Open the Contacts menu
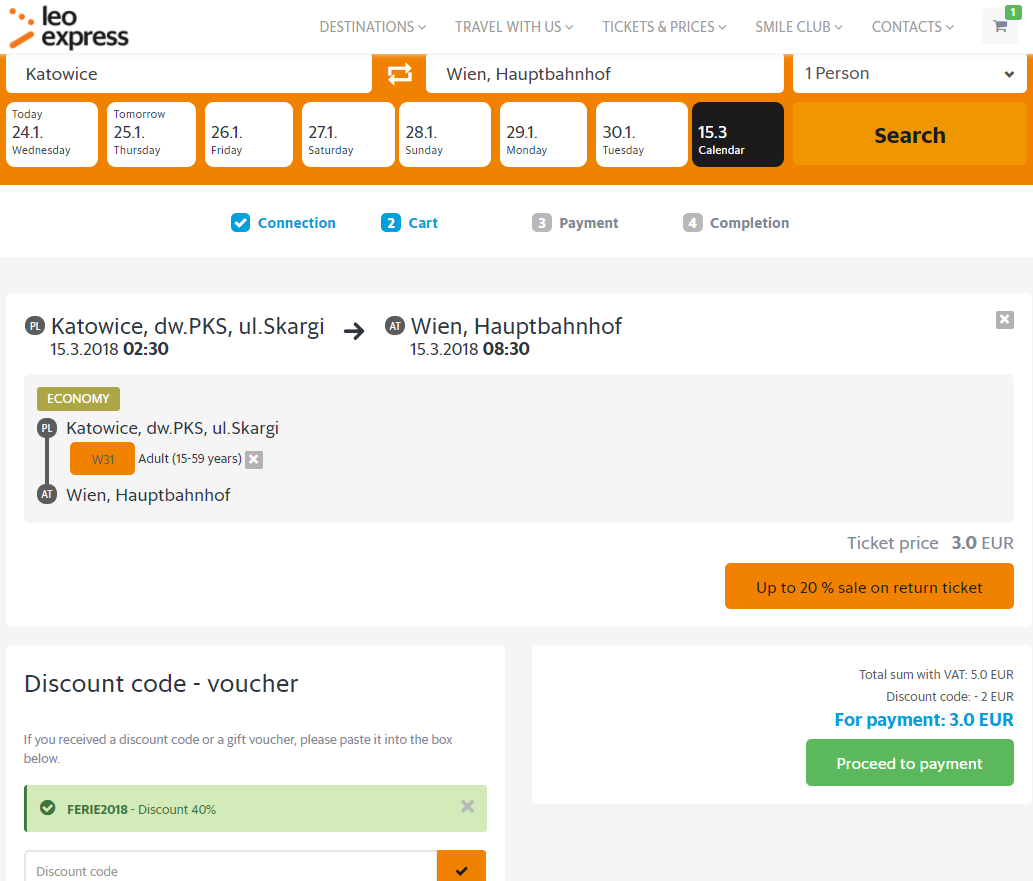The height and width of the screenshot is (881, 1033). pos(912,27)
